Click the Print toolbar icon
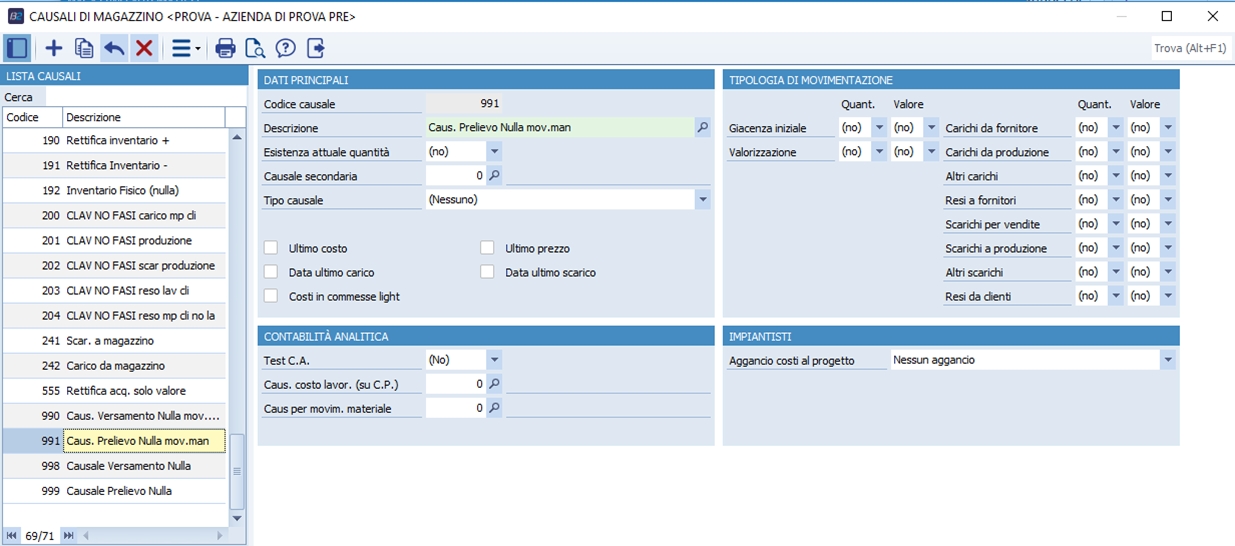 (226, 48)
